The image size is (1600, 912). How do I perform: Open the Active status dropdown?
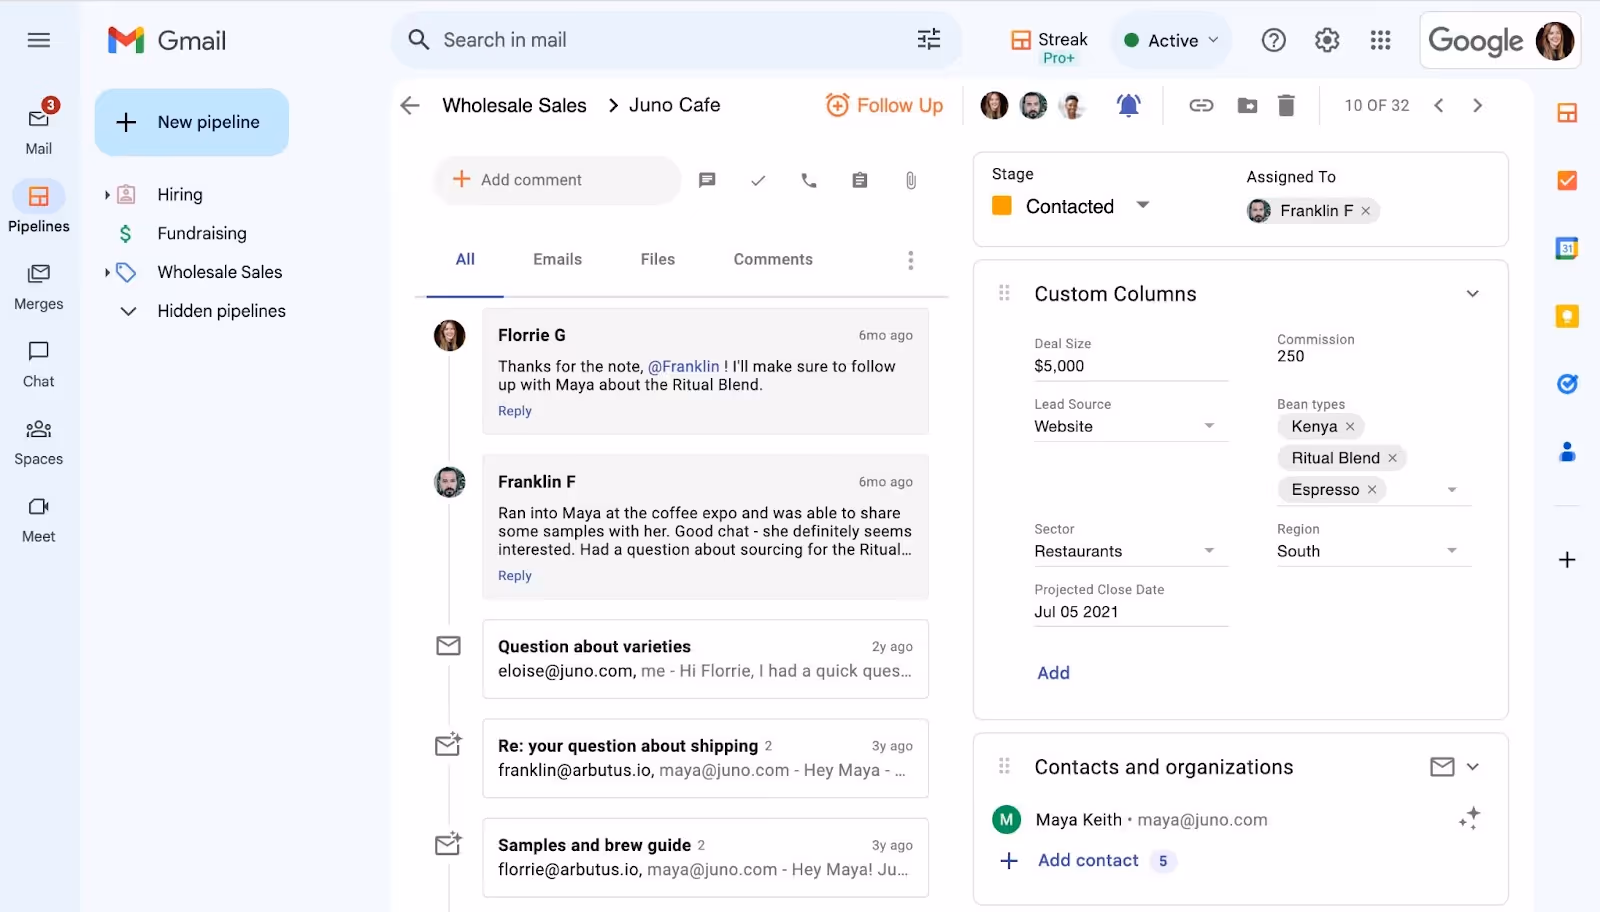(x=1172, y=40)
